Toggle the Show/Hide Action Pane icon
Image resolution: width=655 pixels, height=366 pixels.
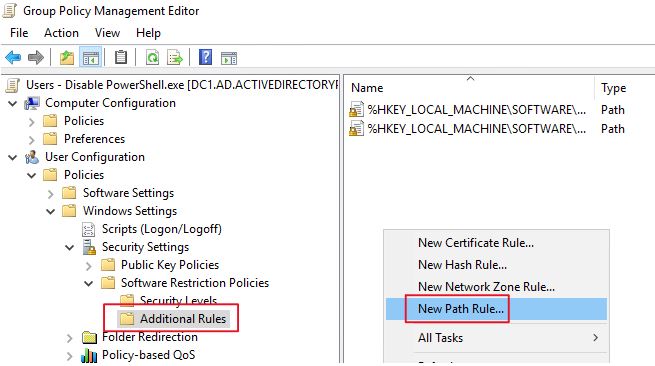(x=228, y=58)
